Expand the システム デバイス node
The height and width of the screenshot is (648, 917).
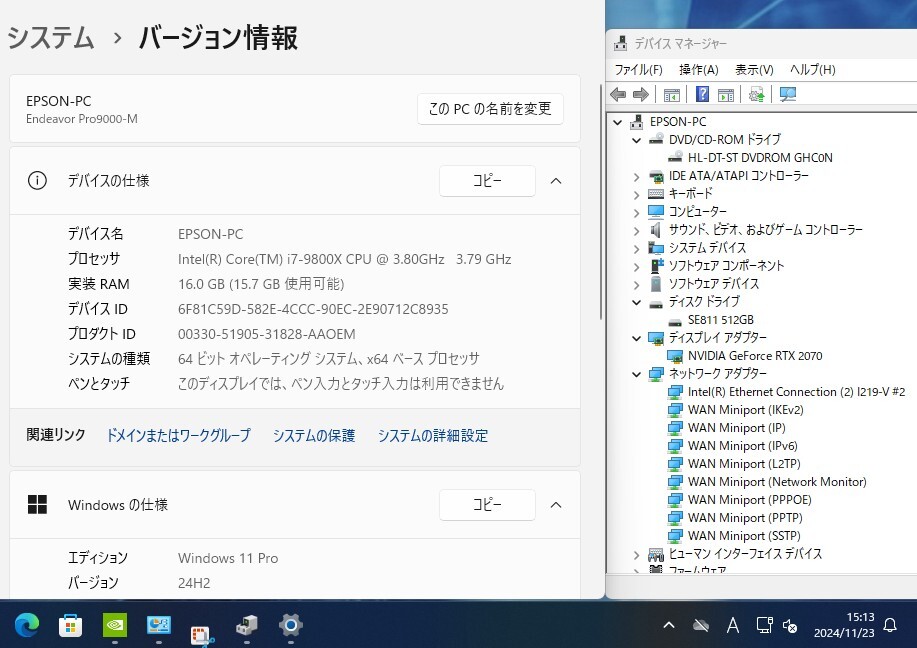point(636,249)
